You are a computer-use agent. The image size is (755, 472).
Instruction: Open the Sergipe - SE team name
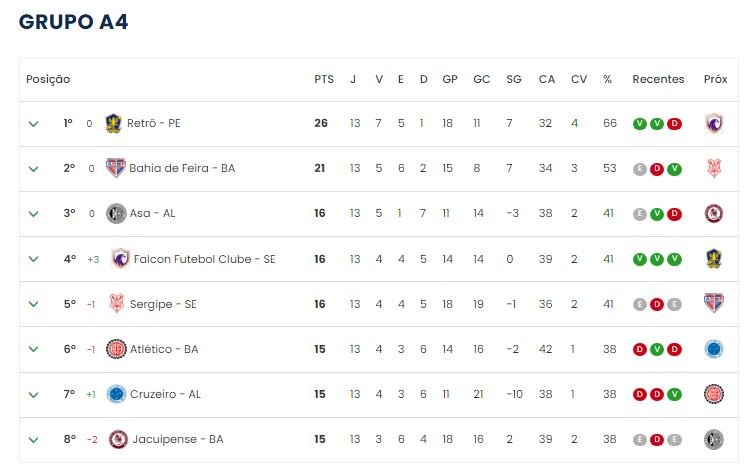tap(163, 304)
